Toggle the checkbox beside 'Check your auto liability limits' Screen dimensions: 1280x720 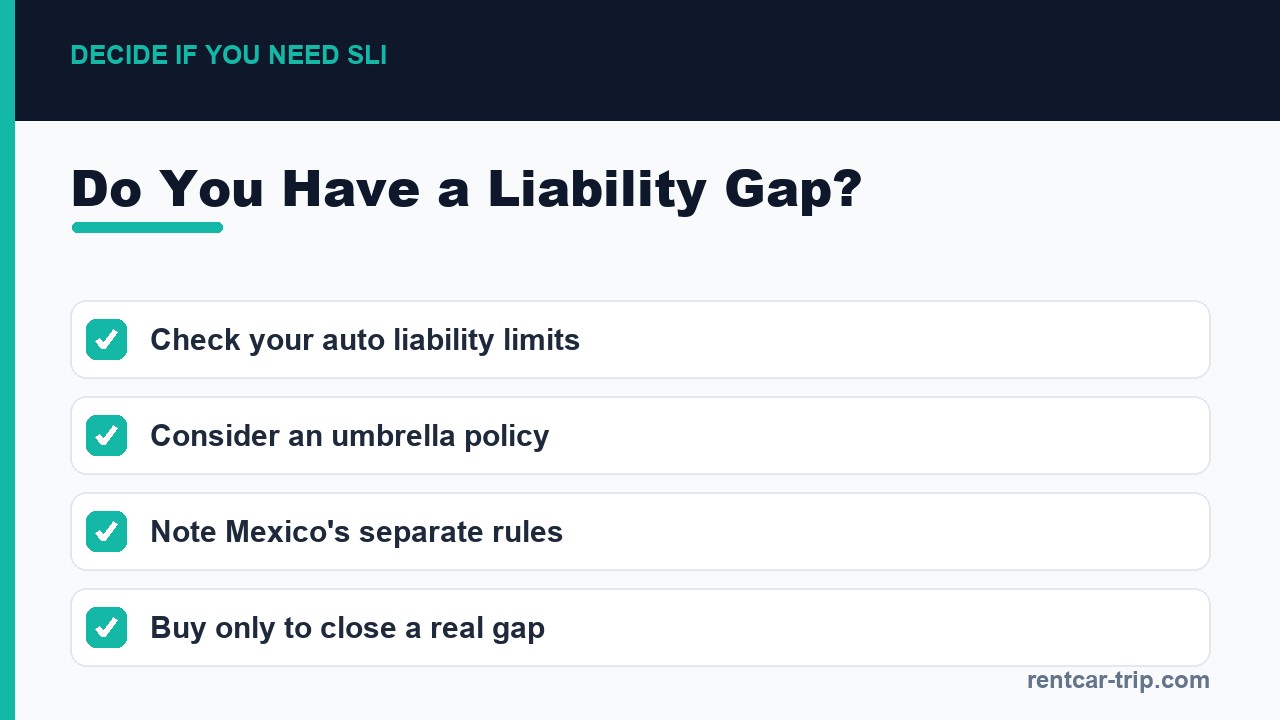pos(106,340)
